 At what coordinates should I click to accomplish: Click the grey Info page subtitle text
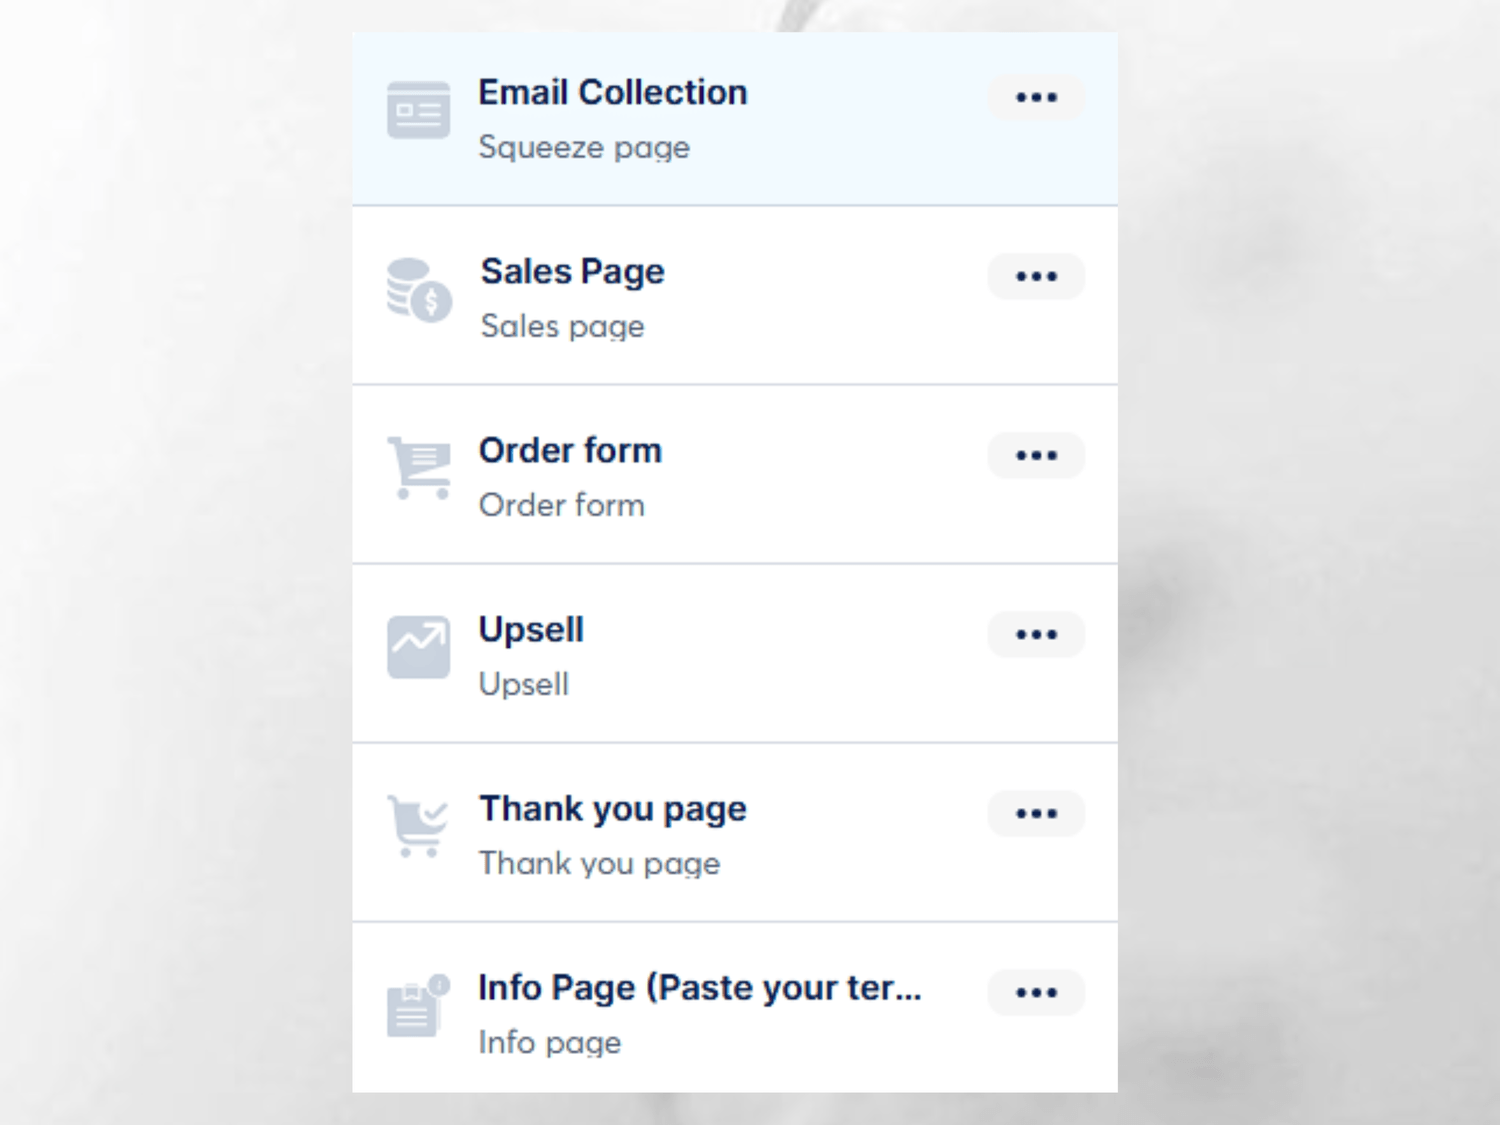pos(550,1042)
